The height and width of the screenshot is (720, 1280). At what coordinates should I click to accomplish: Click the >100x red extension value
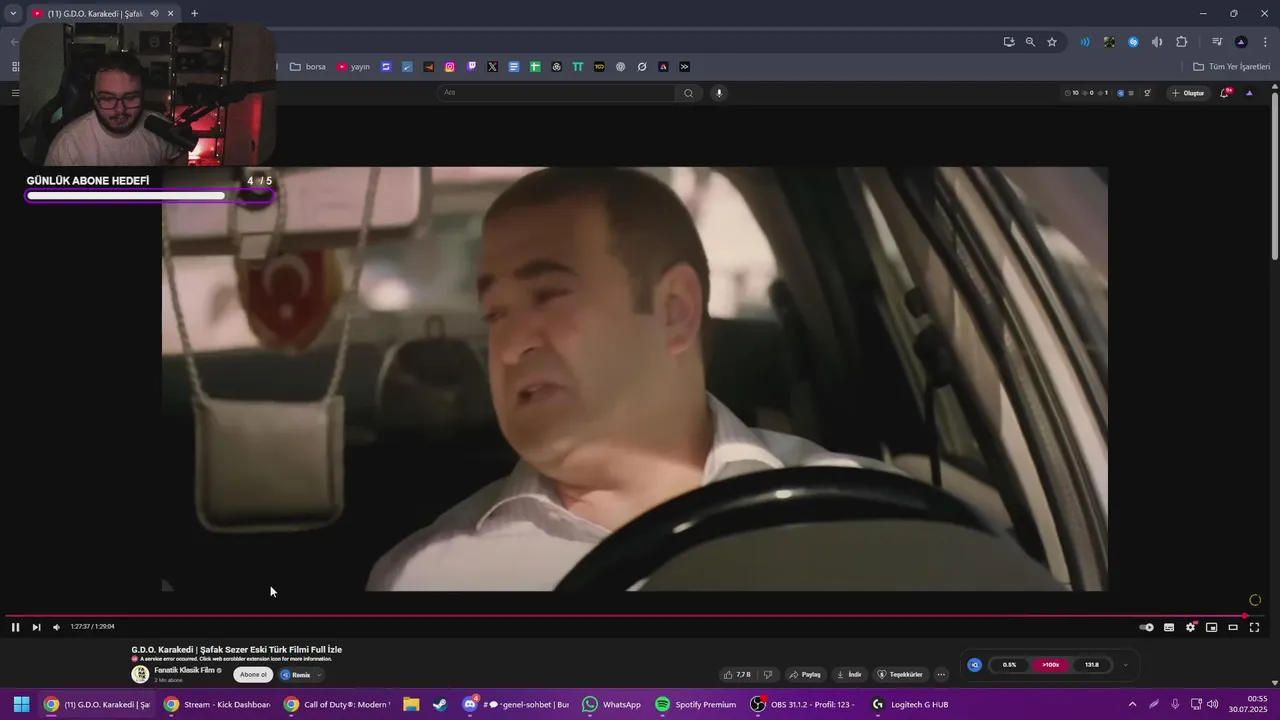pos(1050,665)
